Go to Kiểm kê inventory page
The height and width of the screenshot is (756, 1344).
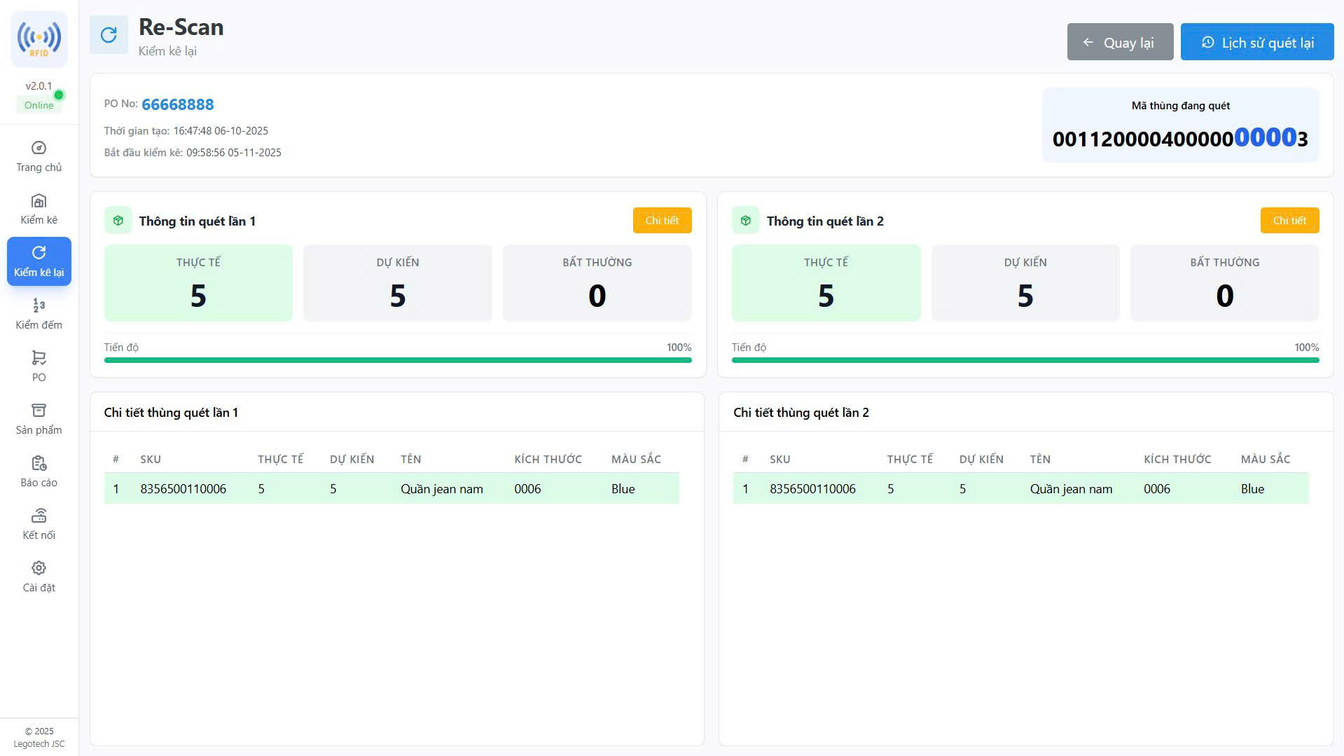39,209
